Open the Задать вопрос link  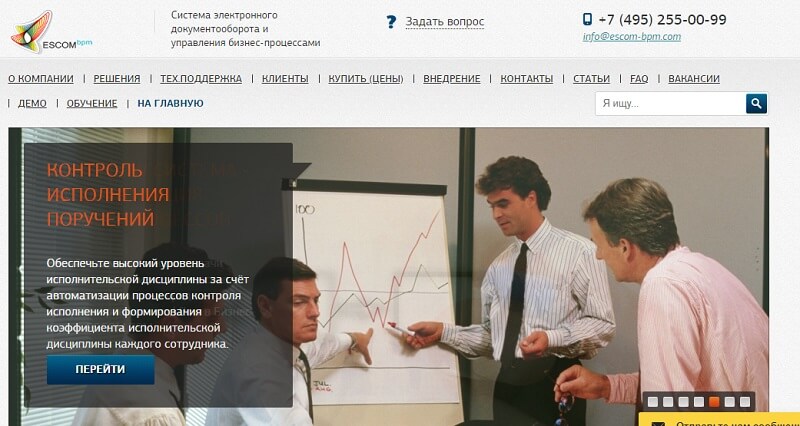[444, 22]
